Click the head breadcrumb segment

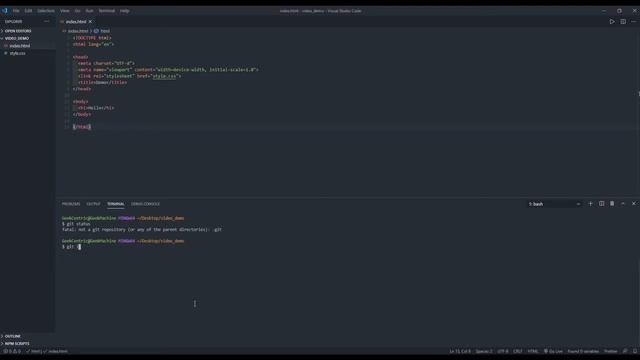pyautogui.click(x=105, y=31)
